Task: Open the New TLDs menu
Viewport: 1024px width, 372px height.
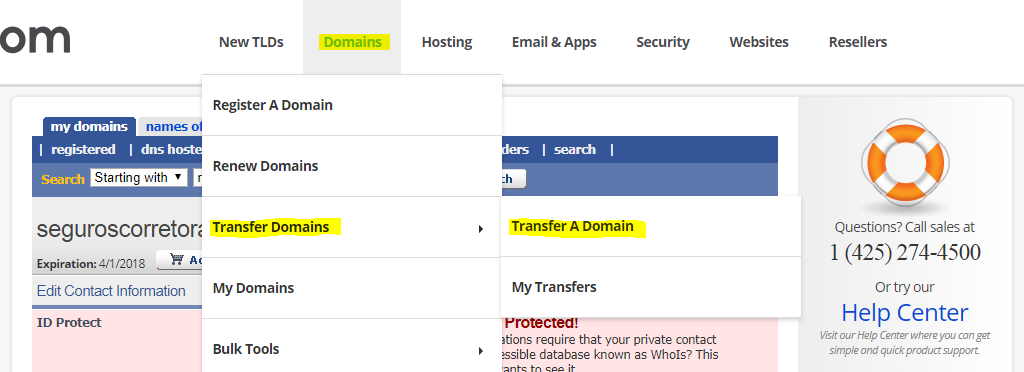Action: click(251, 42)
